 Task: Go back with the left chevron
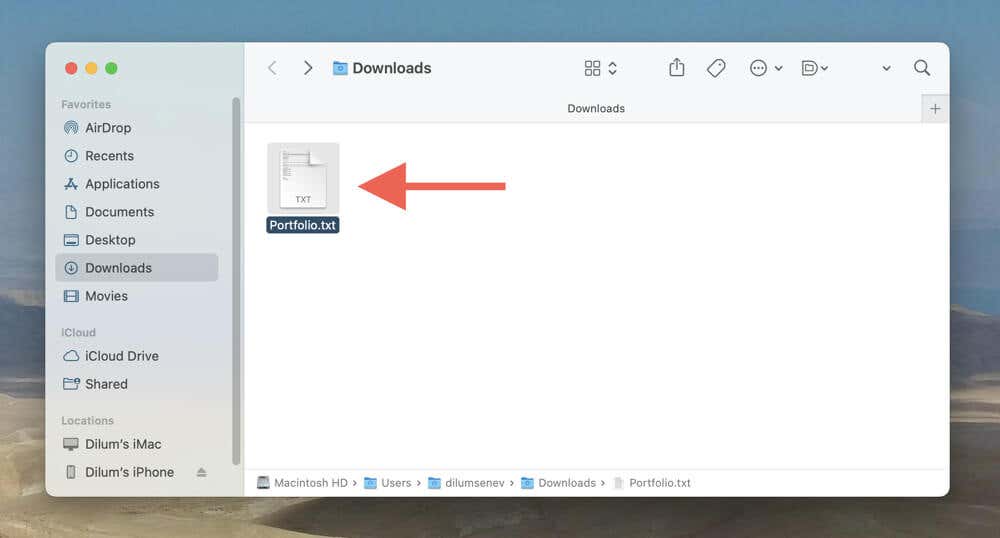[x=272, y=68]
